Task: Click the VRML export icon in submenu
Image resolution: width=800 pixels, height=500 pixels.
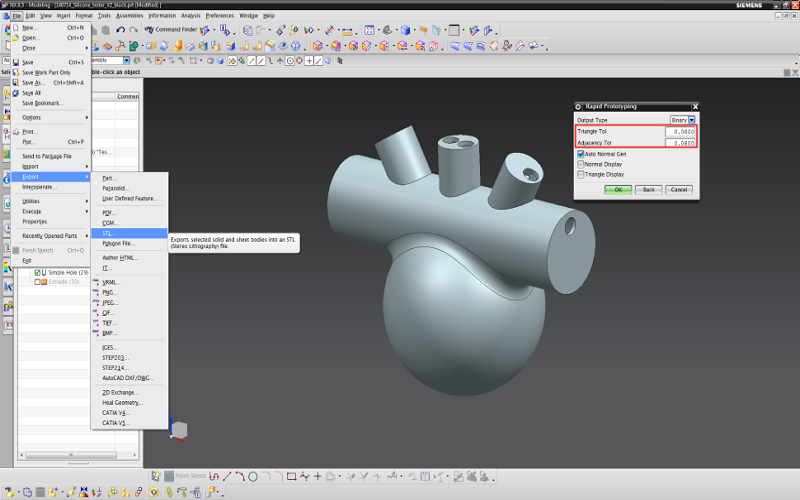Action: [x=96, y=282]
